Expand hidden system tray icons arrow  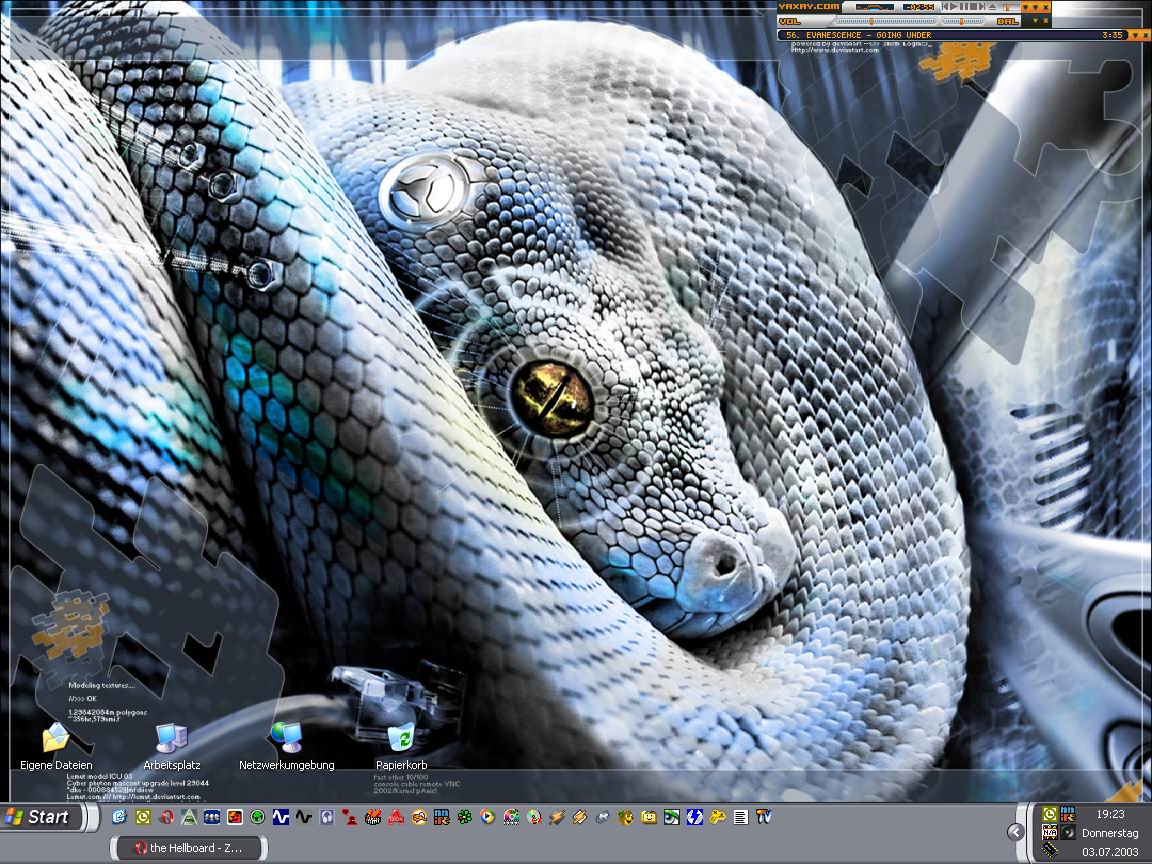1015,832
